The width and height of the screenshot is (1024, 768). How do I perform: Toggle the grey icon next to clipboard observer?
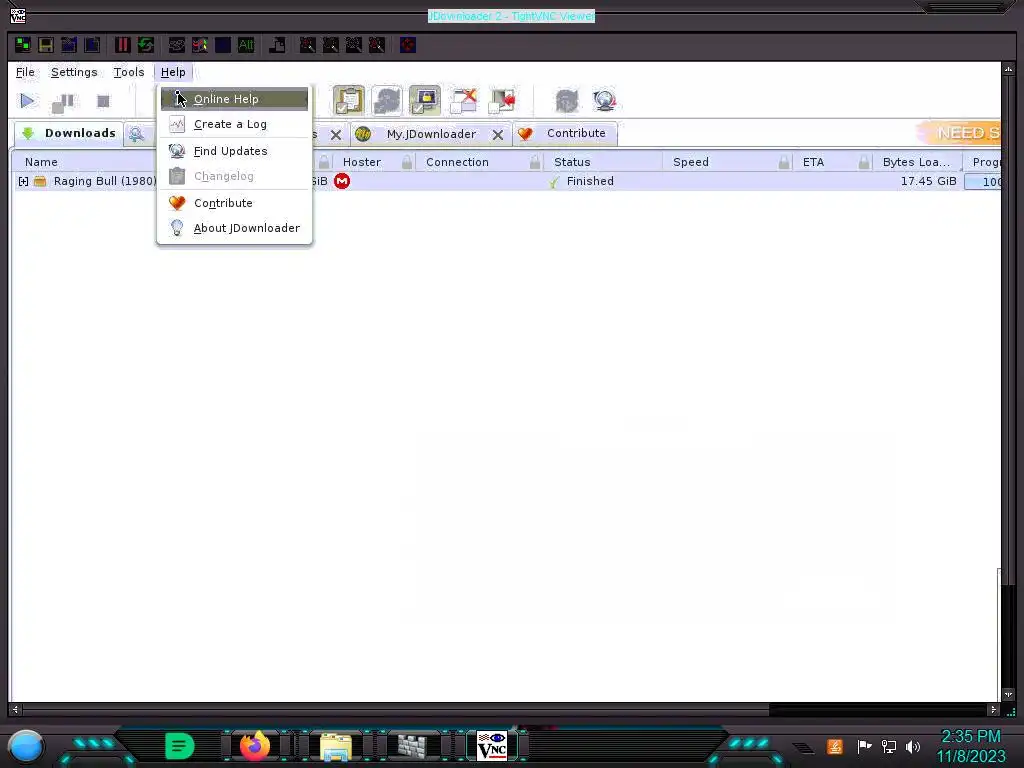387,101
